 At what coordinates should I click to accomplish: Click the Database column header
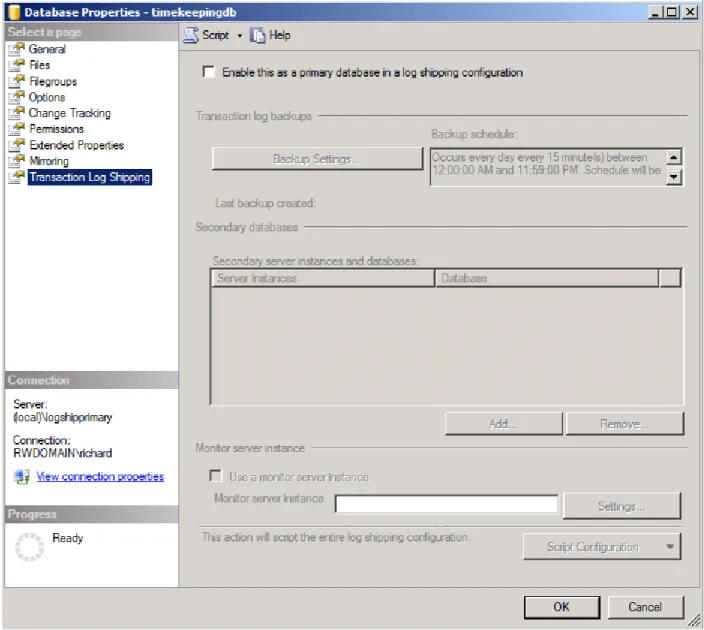pyautogui.click(x=547, y=278)
